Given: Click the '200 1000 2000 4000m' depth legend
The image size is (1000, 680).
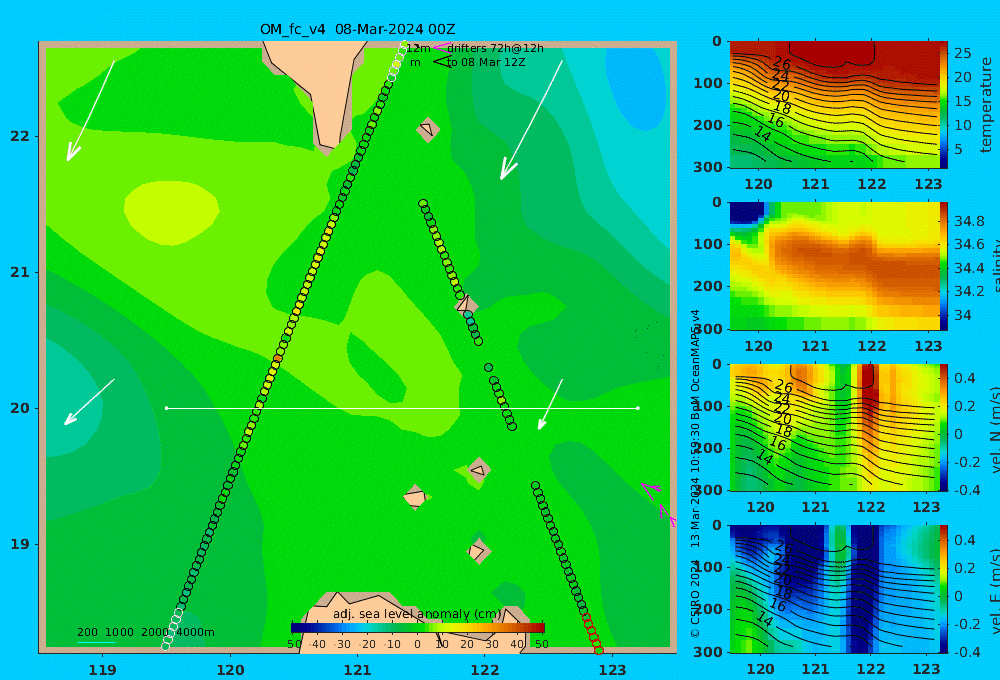Looking at the screenshot, I should click(145, 632).
